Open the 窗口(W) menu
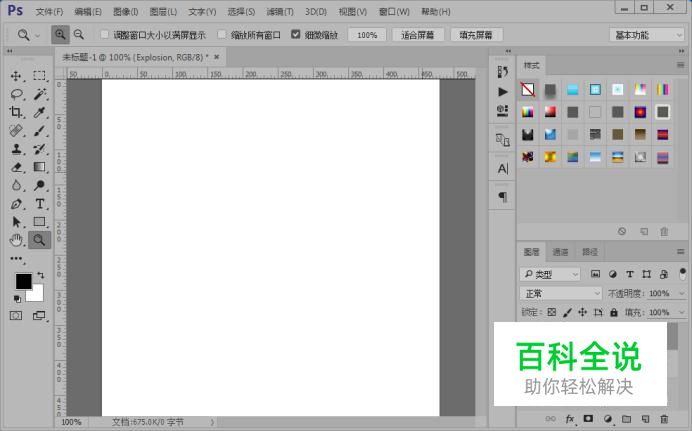Screen dimensions: 692x431 click(394, 12)
